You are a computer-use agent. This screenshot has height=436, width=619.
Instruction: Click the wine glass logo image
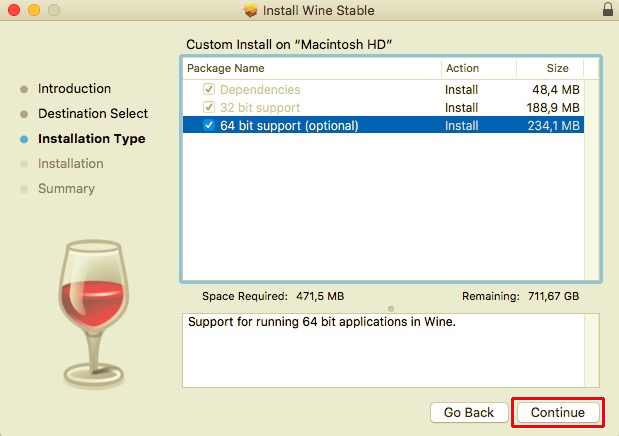click(94, 314)
